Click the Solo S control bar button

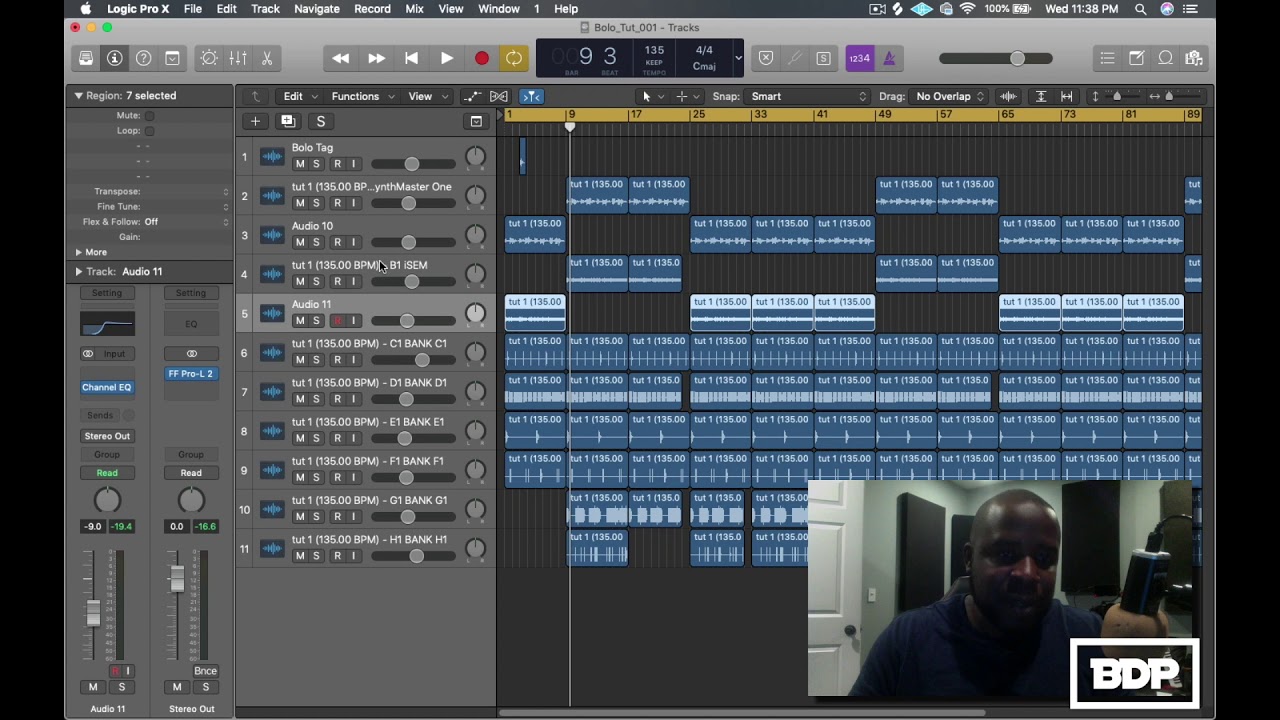coord(824,58)
